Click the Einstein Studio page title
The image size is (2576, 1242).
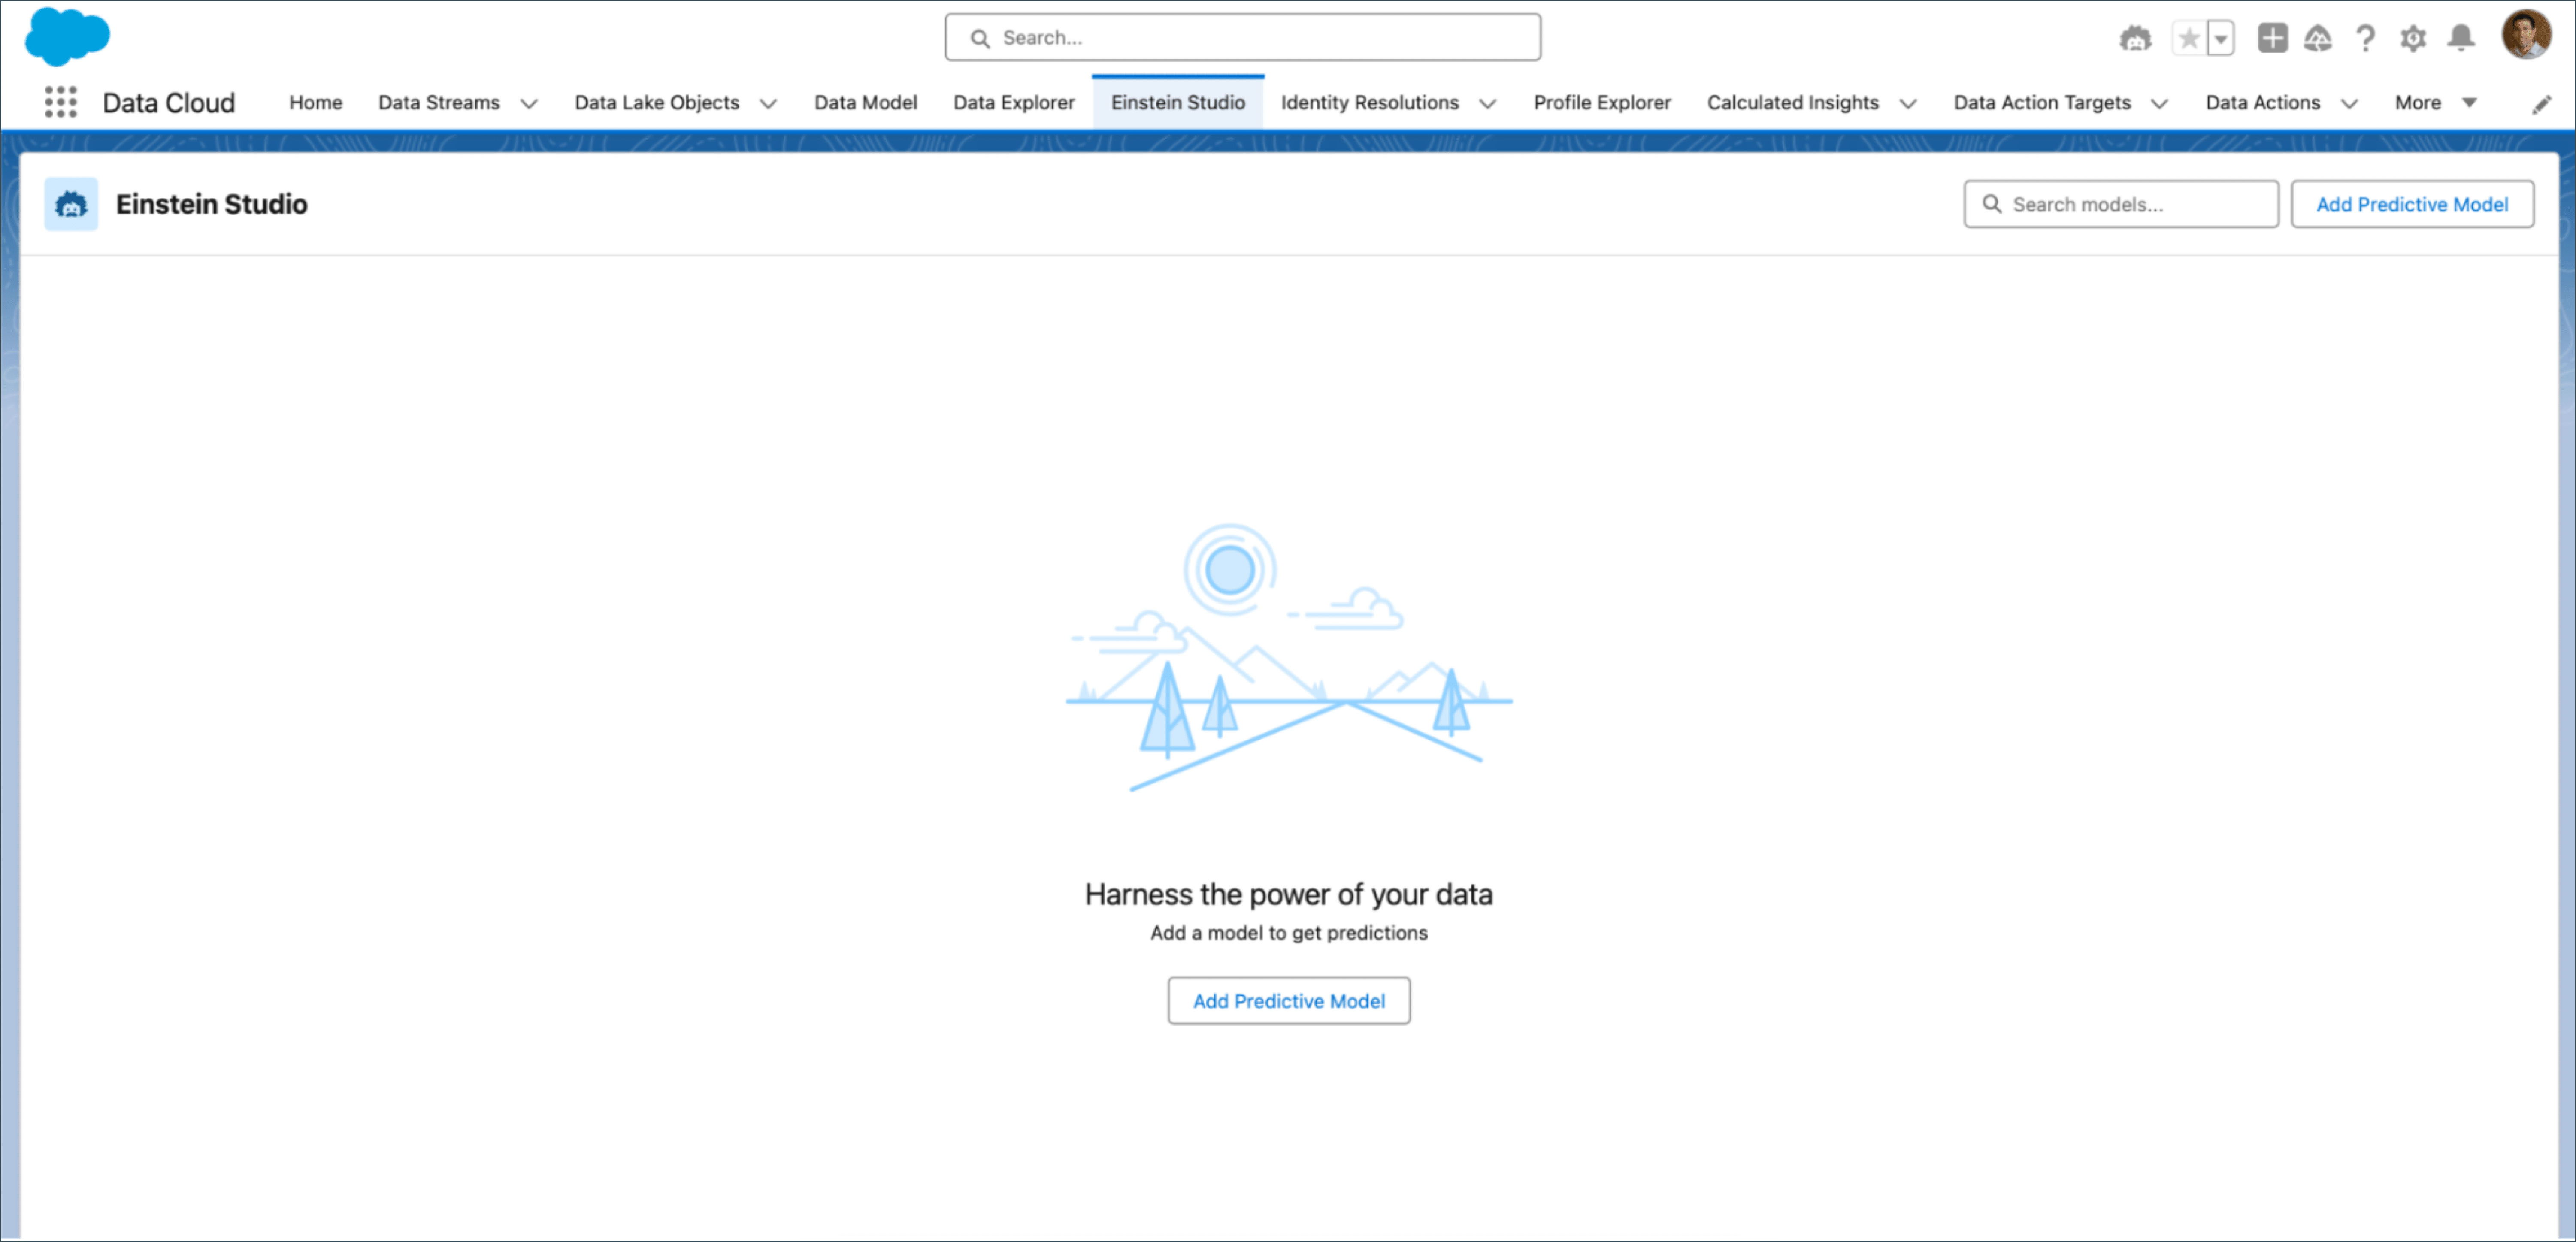coord(211,204)
